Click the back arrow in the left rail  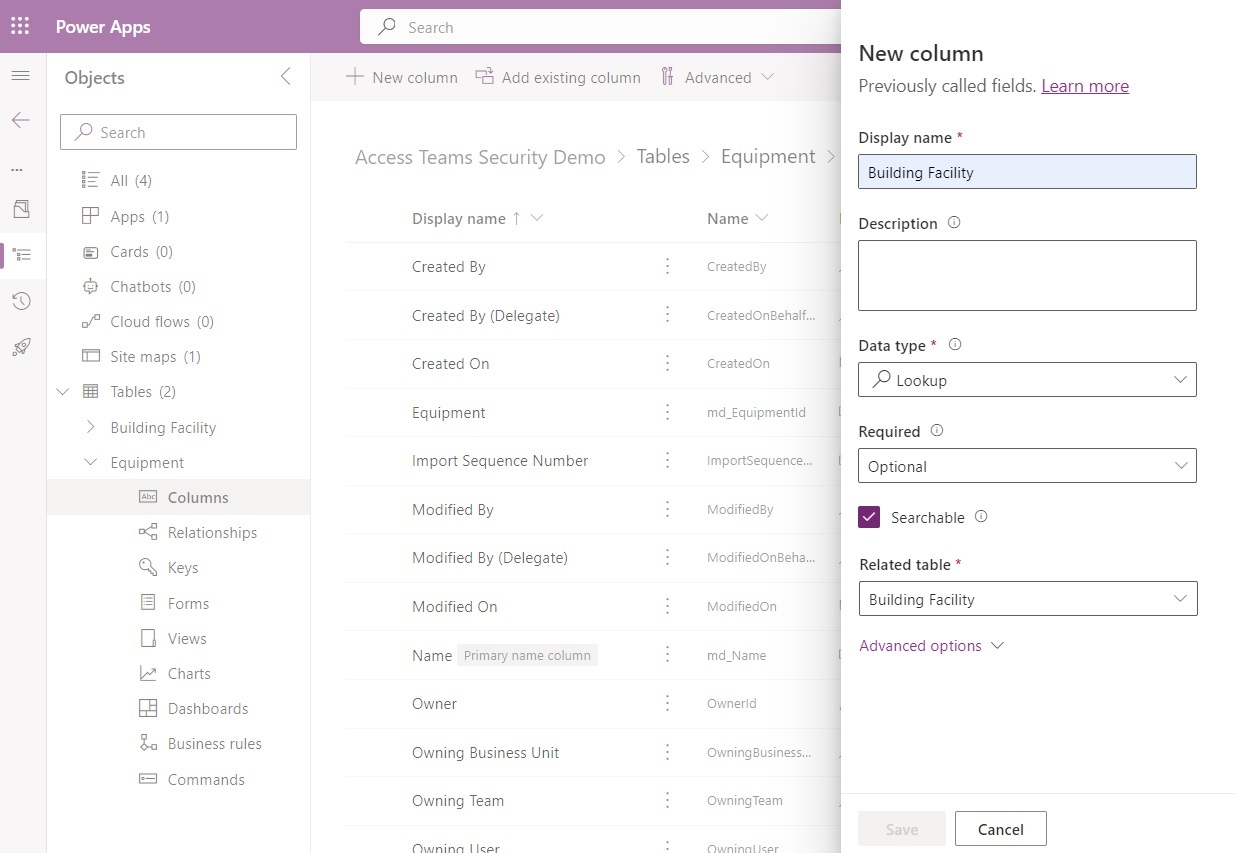pos(20,120)
